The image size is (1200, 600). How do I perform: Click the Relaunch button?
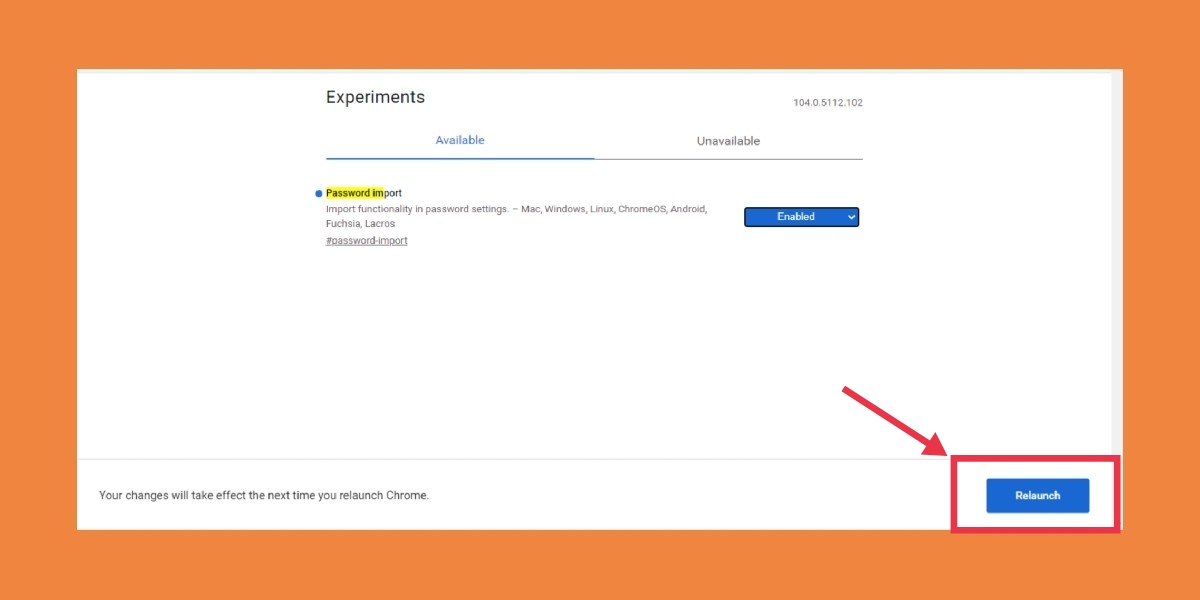tap(1037, 494)
